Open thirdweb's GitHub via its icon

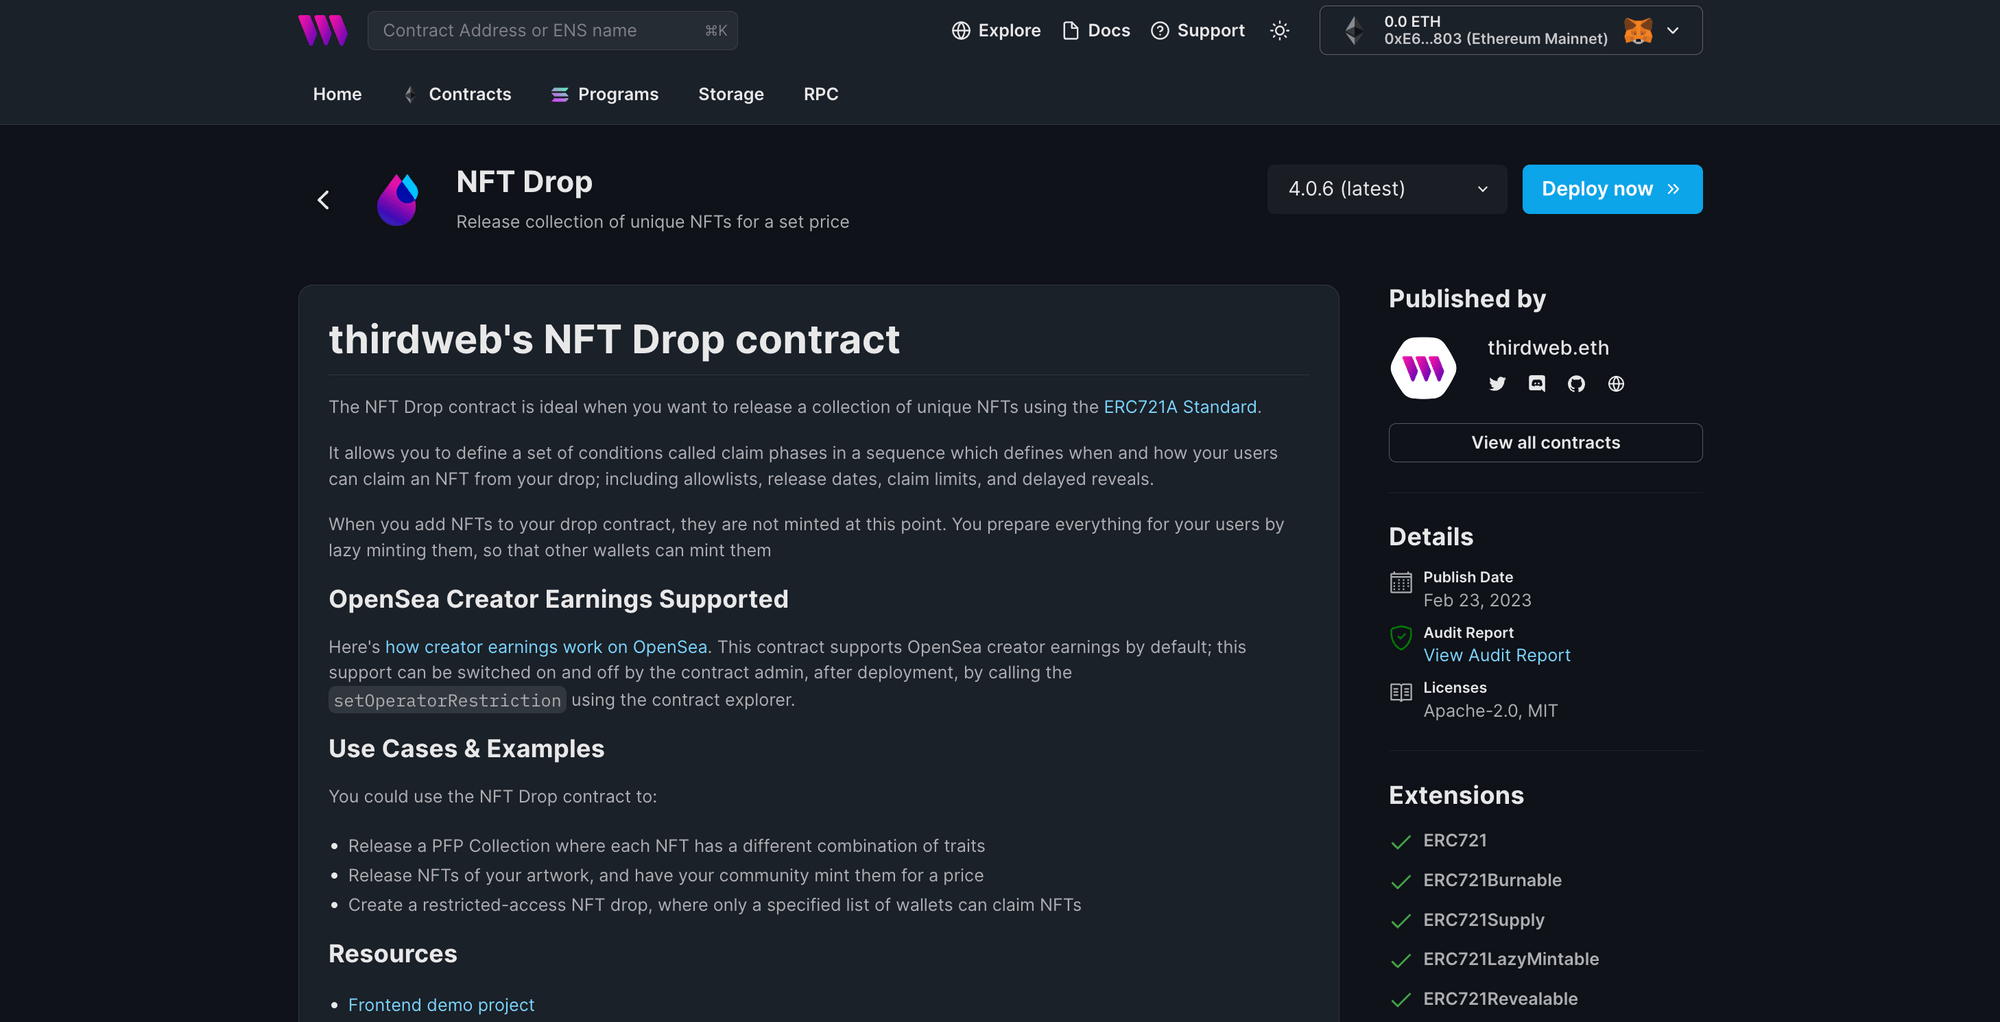[x=1576, y=383]
